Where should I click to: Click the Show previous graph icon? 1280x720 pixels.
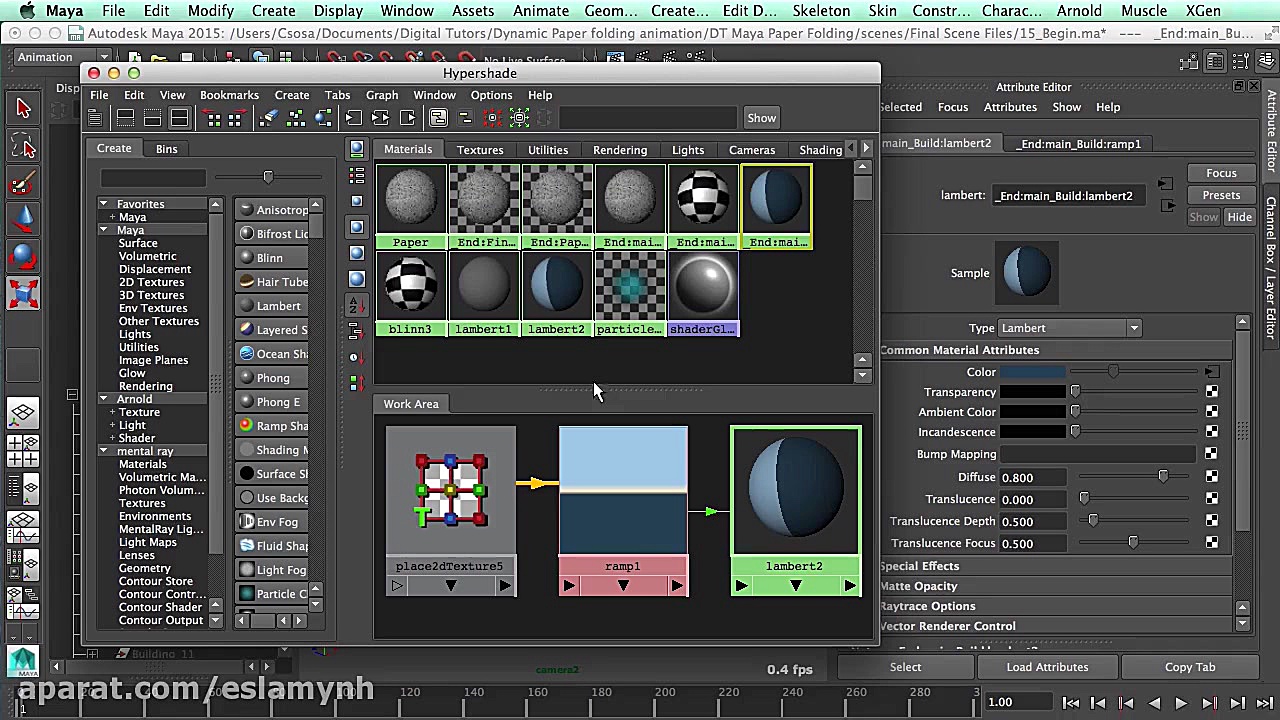click(x=213, y=118)
